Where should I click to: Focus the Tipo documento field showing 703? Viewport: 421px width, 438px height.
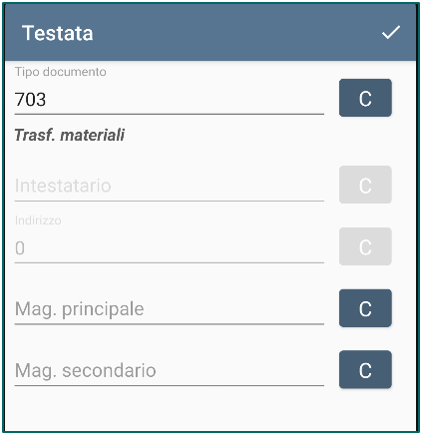pos(169,99)
